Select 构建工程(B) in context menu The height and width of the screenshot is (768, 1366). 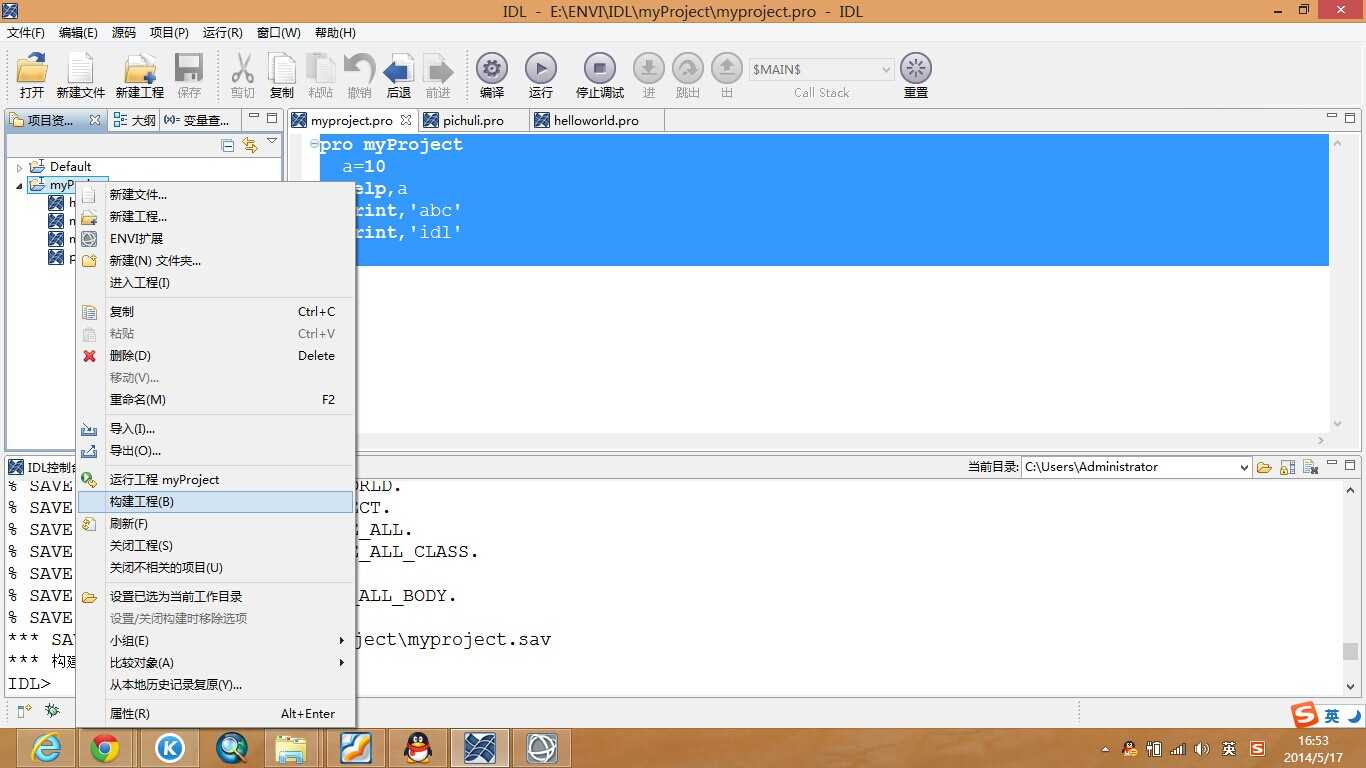click(x=216, y=501)
